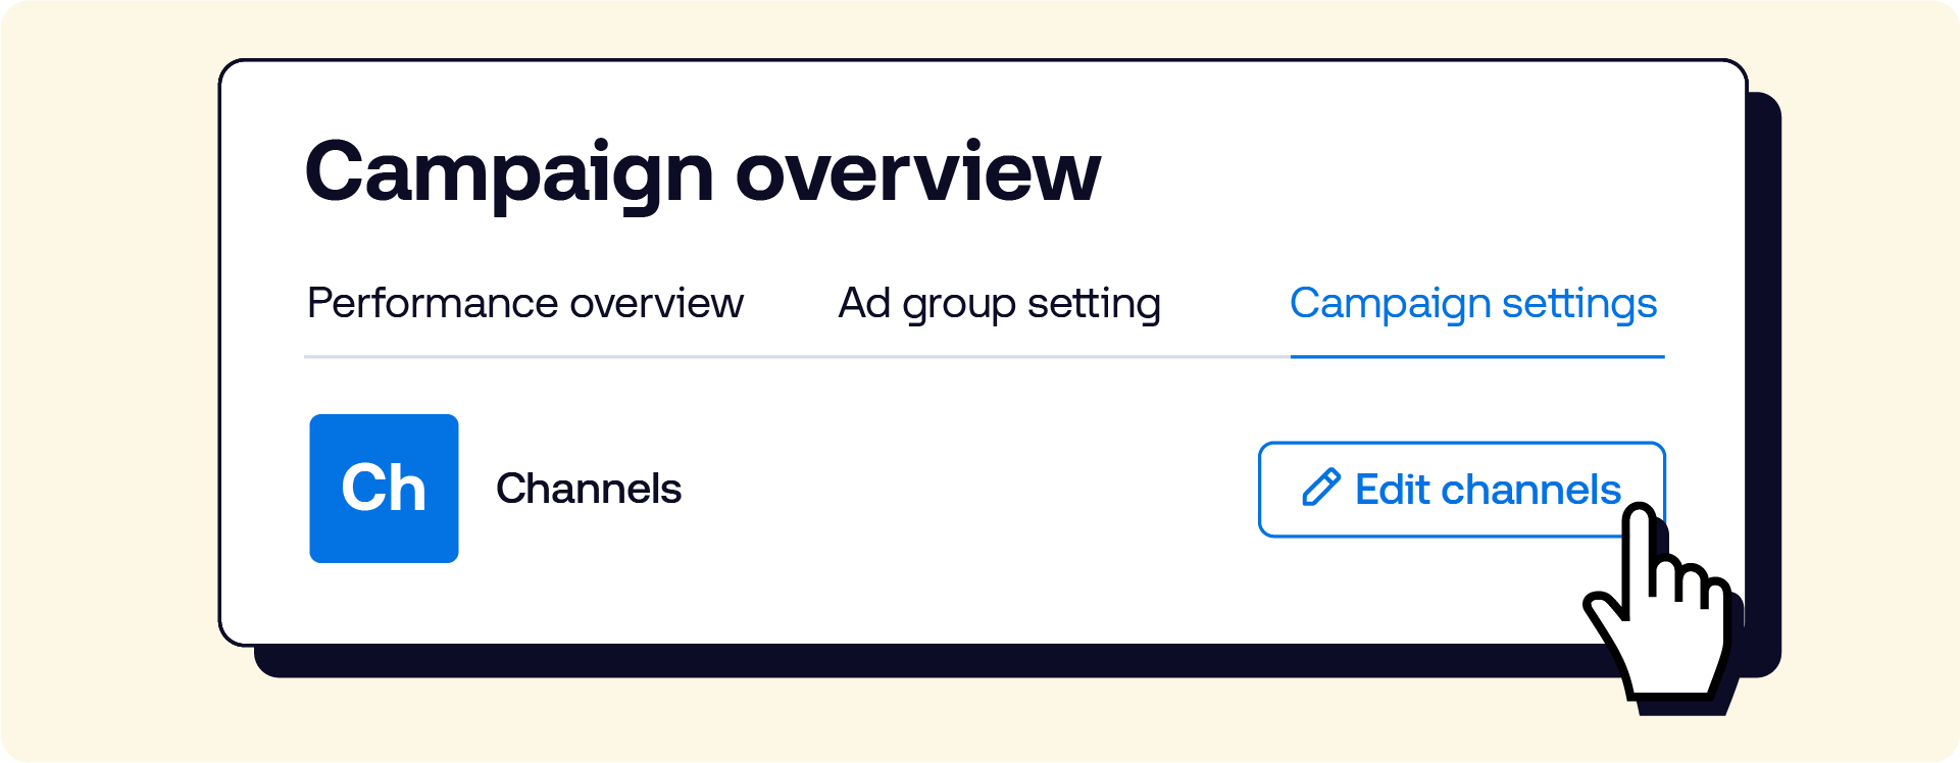Screen dimensions: 1960x763
Task: Click the gray divider line under tabs
Action: [x=797, y=356]
